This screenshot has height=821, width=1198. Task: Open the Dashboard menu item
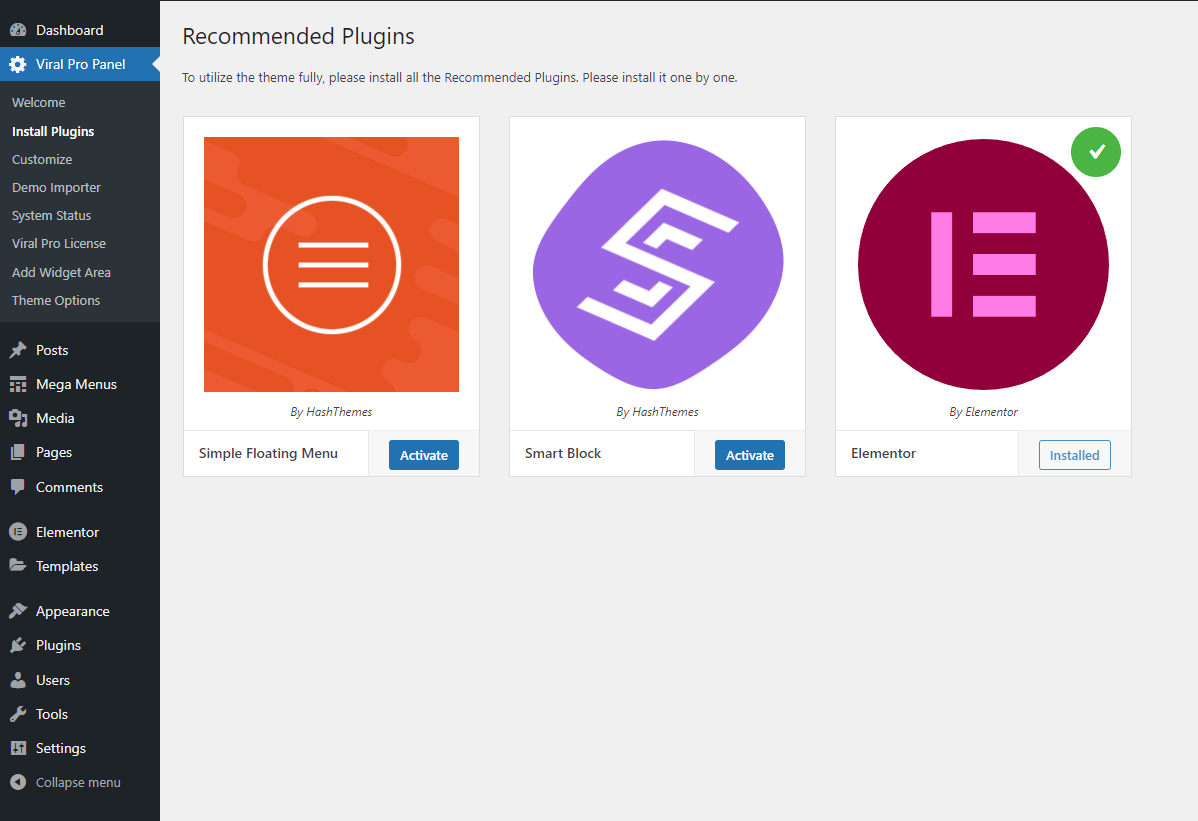[x=70, y=30]
